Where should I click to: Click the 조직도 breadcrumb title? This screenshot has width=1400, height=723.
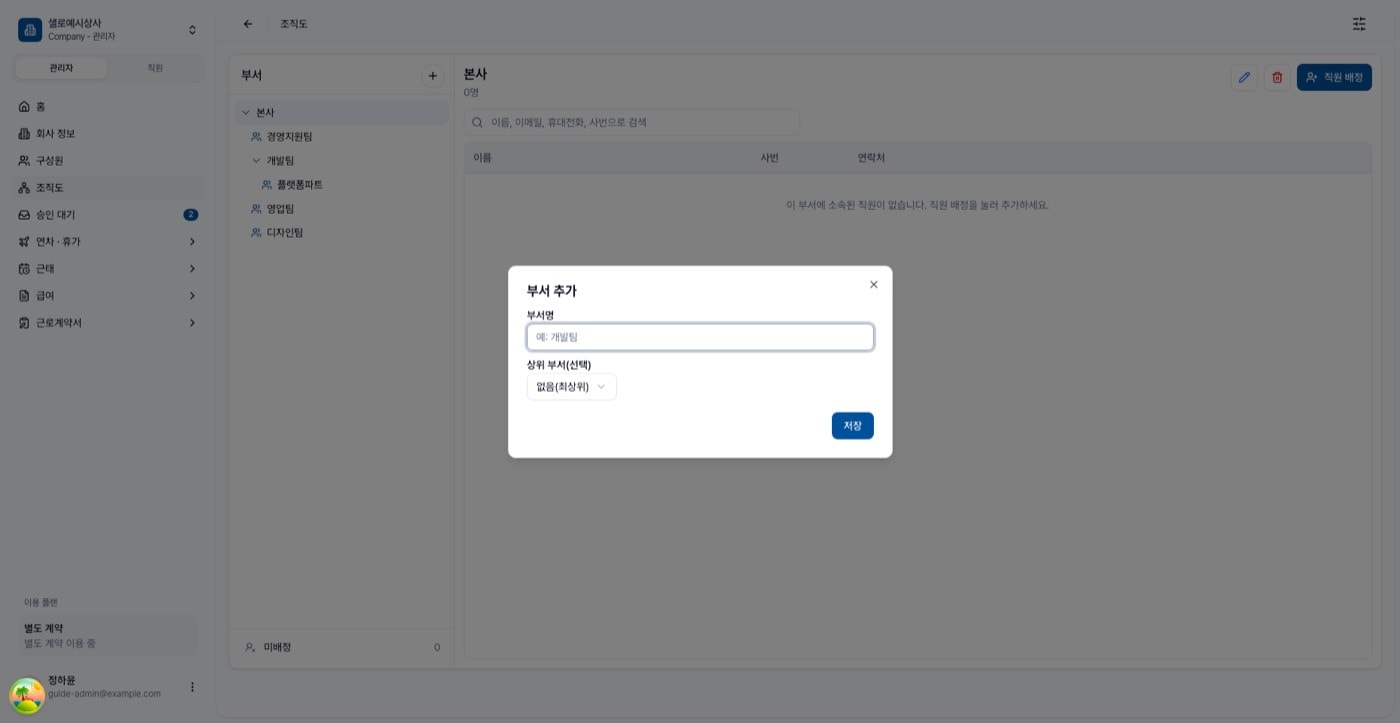(294, 24)
